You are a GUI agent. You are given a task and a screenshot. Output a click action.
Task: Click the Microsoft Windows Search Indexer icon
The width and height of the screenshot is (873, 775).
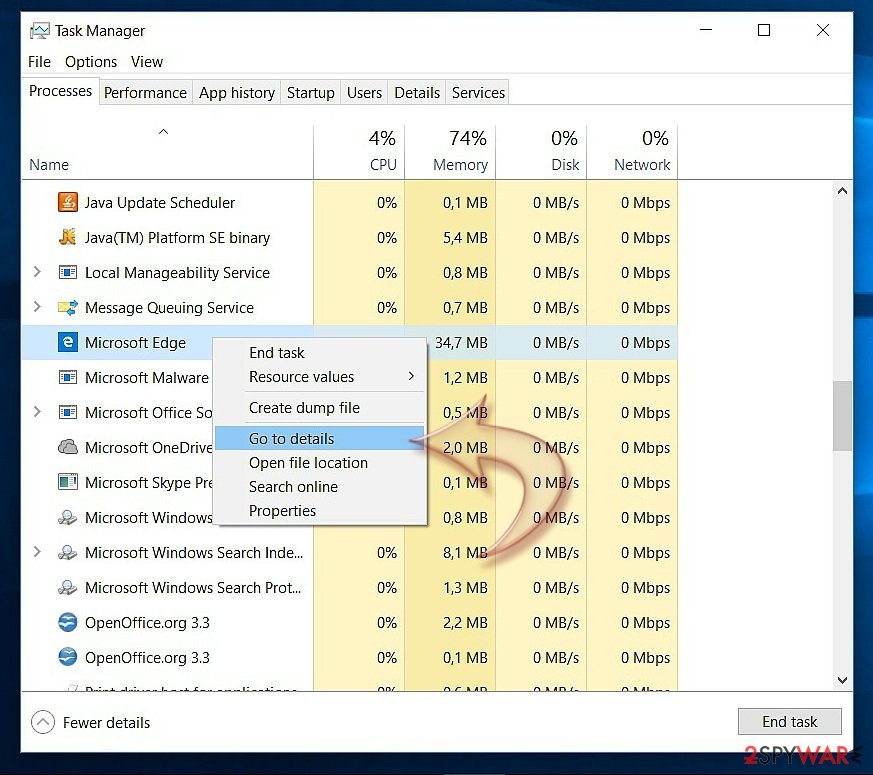(x=67, y=553)
